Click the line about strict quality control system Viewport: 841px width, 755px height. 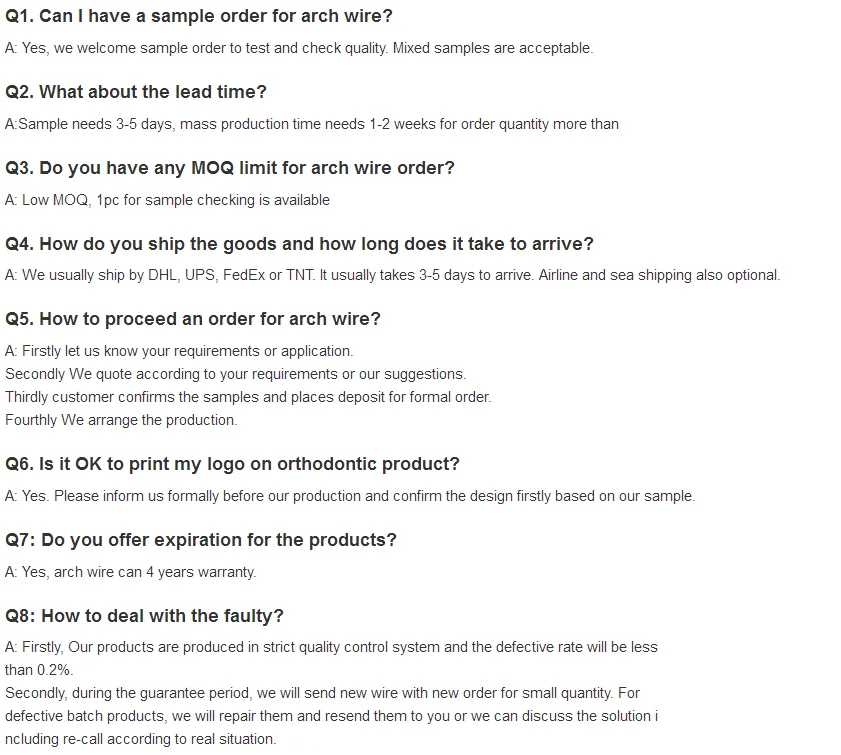(x=331, y=647)
